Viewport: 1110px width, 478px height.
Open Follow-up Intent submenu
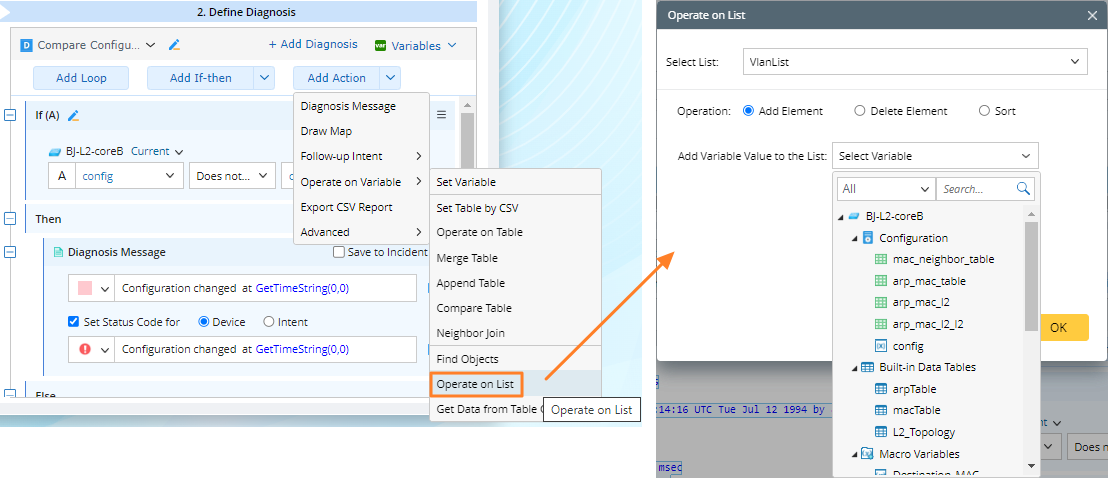[x=361, y=156]
